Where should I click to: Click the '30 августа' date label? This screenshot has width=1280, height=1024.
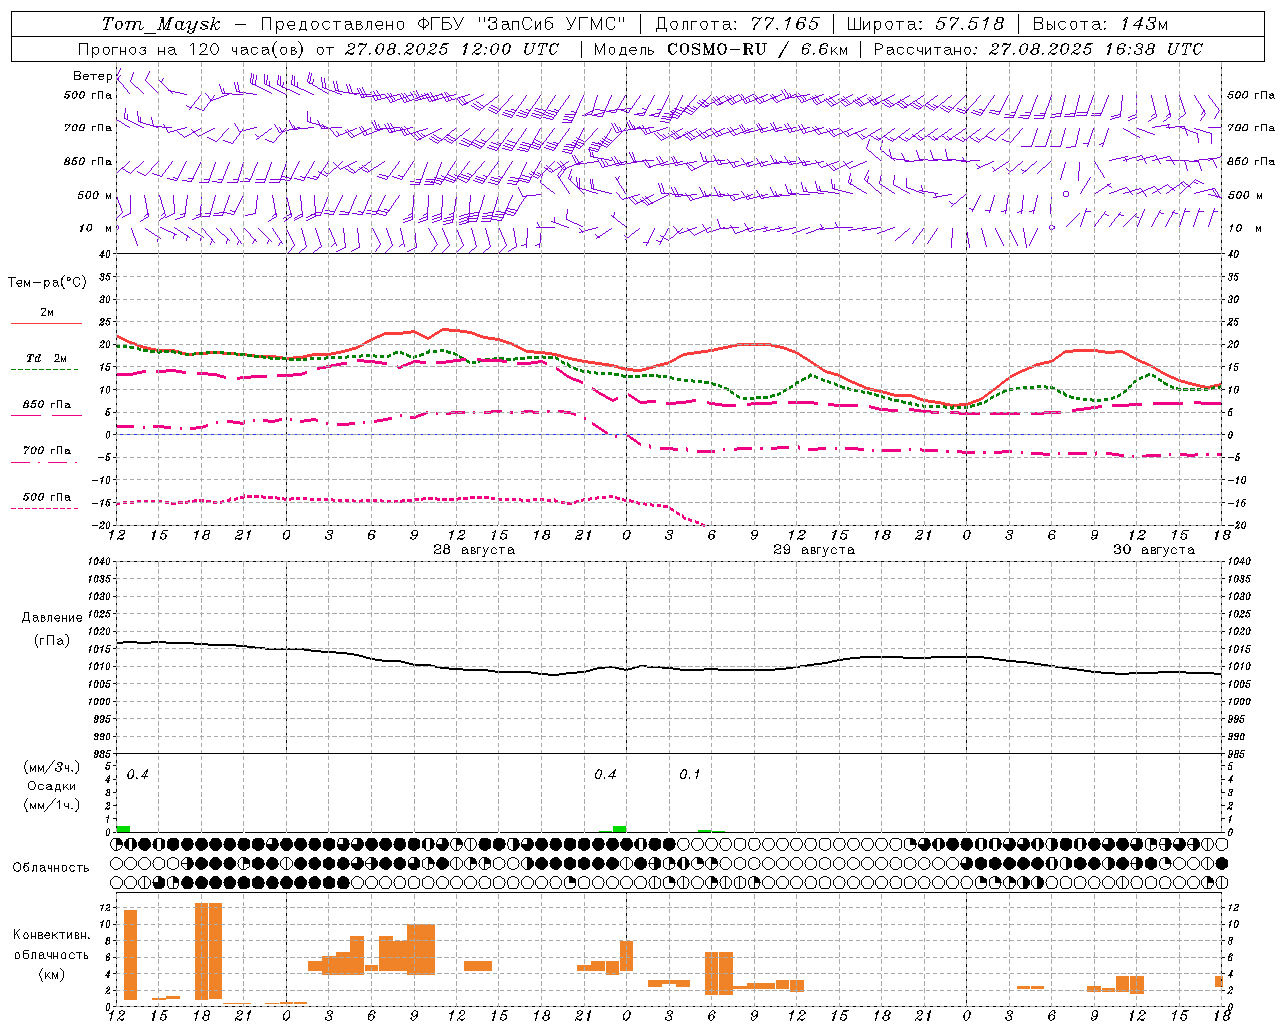(x=1154, y=550)
